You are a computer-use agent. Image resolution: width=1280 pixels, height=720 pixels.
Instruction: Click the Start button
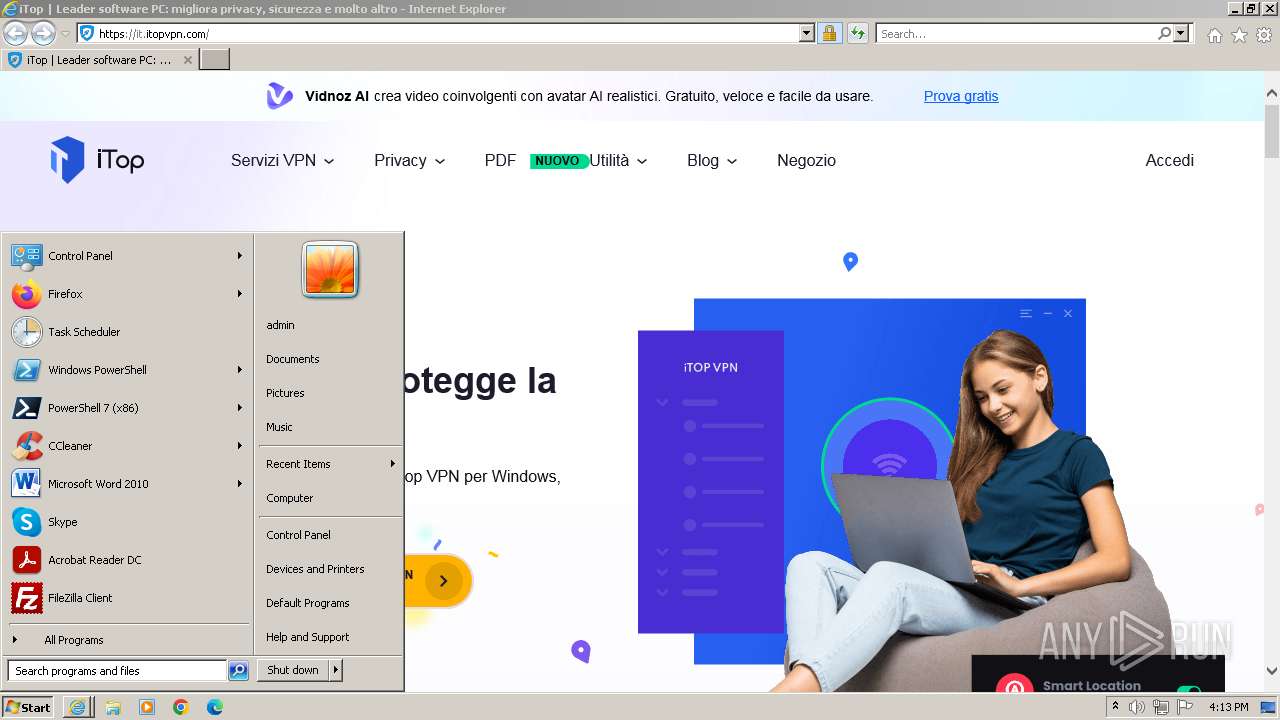27,707
